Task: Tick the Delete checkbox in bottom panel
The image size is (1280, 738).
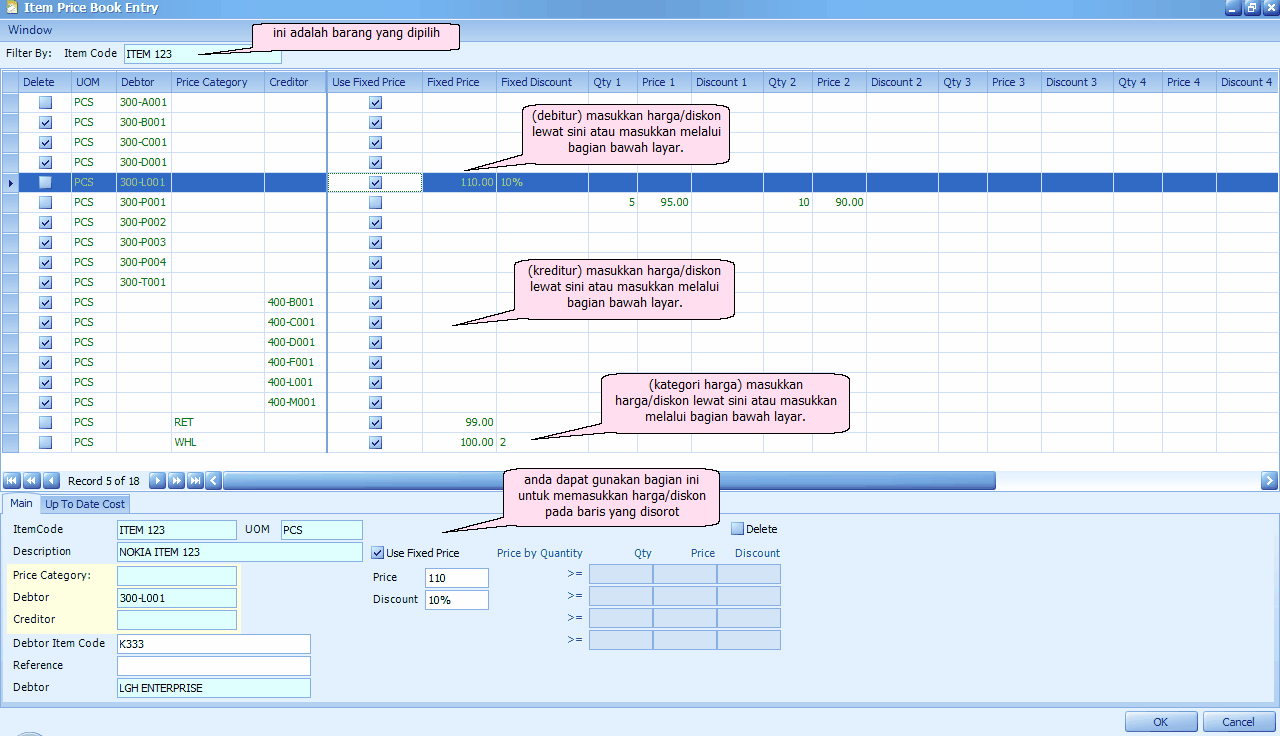Action: [738, 529]
